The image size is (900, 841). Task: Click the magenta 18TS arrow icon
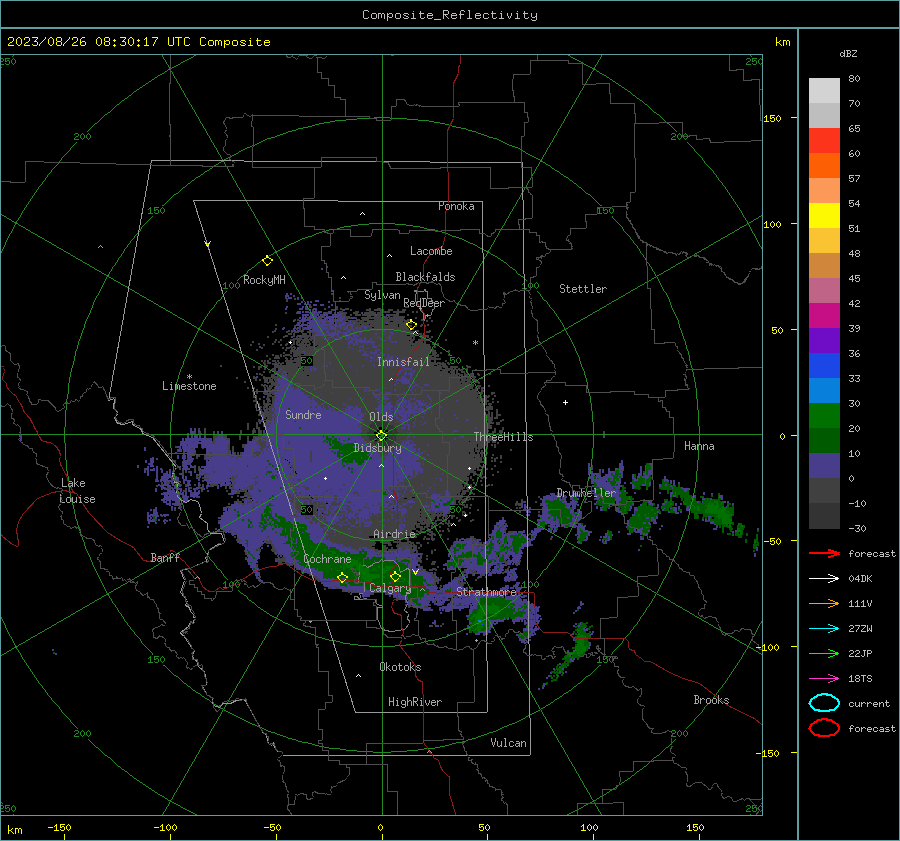click(824, 679)
